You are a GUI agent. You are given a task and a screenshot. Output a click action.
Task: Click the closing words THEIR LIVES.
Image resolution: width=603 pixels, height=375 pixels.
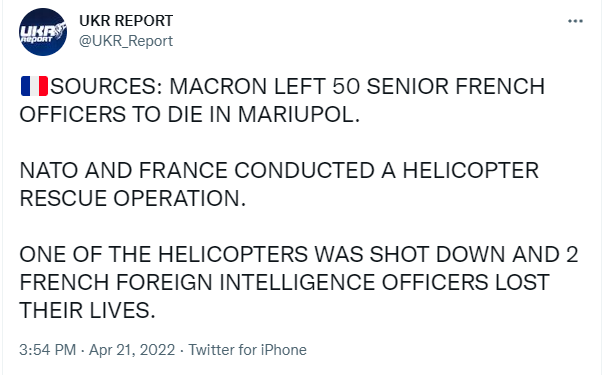pyautogui.click(x=87, y=311)
